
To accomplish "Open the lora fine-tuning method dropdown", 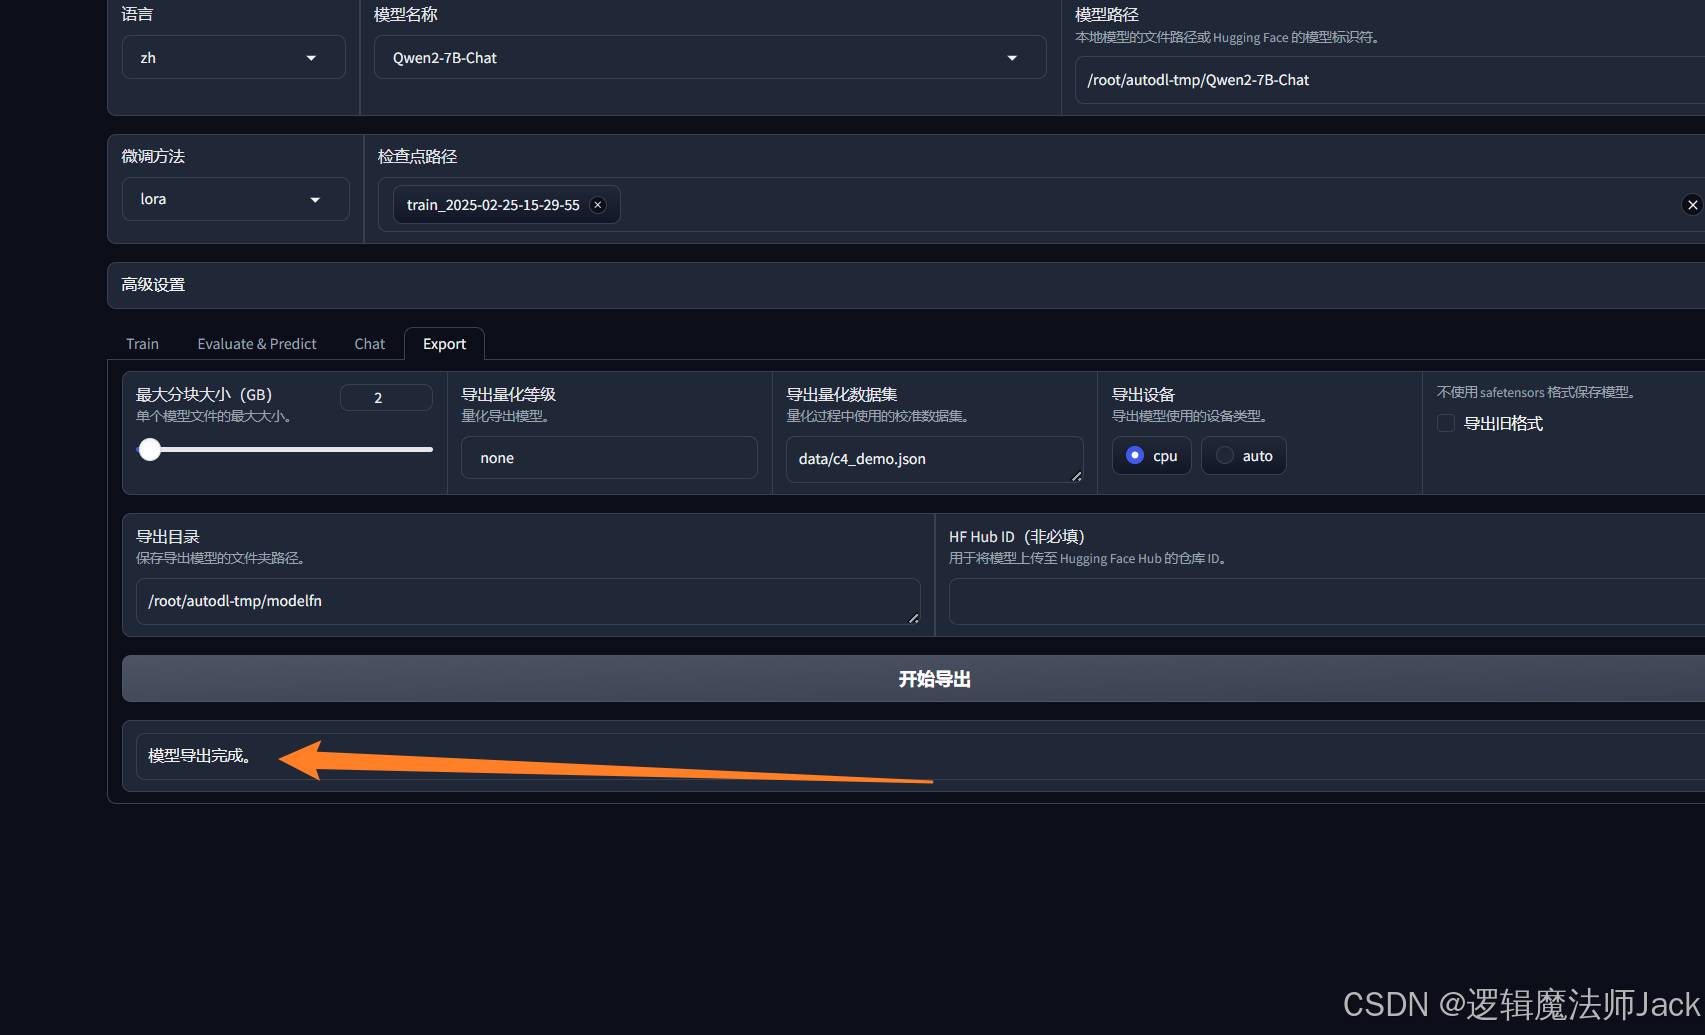I will [235, 199].
